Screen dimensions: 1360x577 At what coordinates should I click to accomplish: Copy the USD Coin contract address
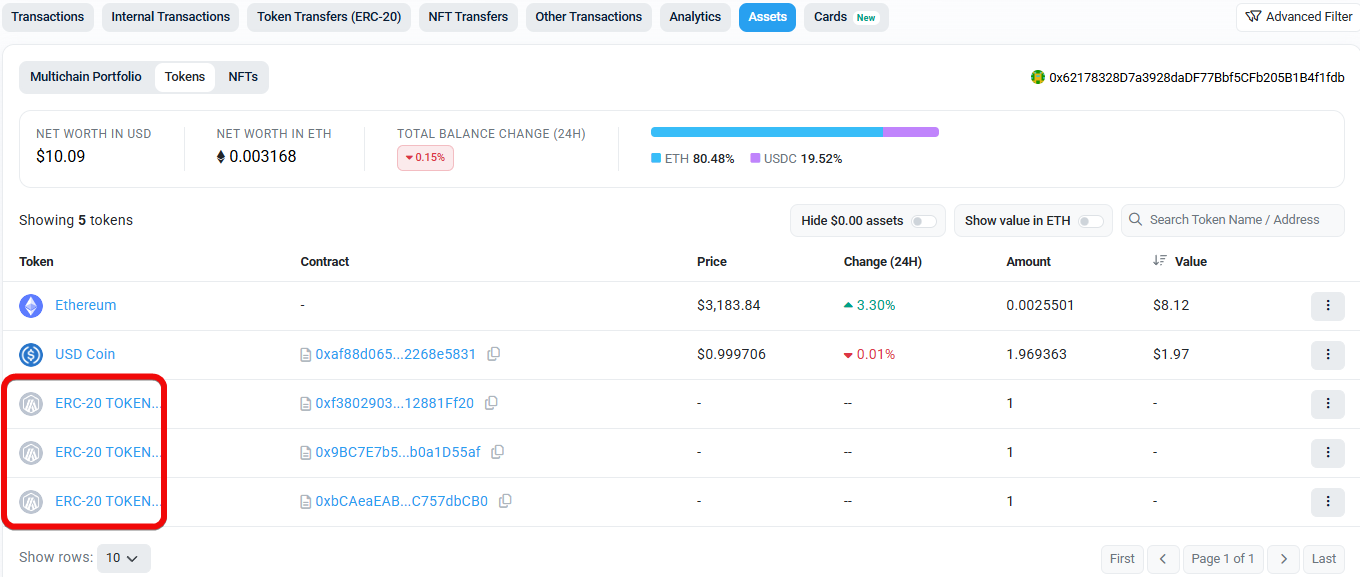click(x=493, y=354)
